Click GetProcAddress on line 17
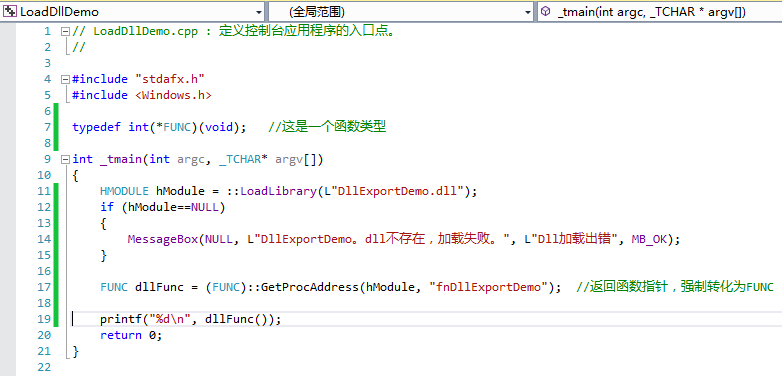 point(310,287)
